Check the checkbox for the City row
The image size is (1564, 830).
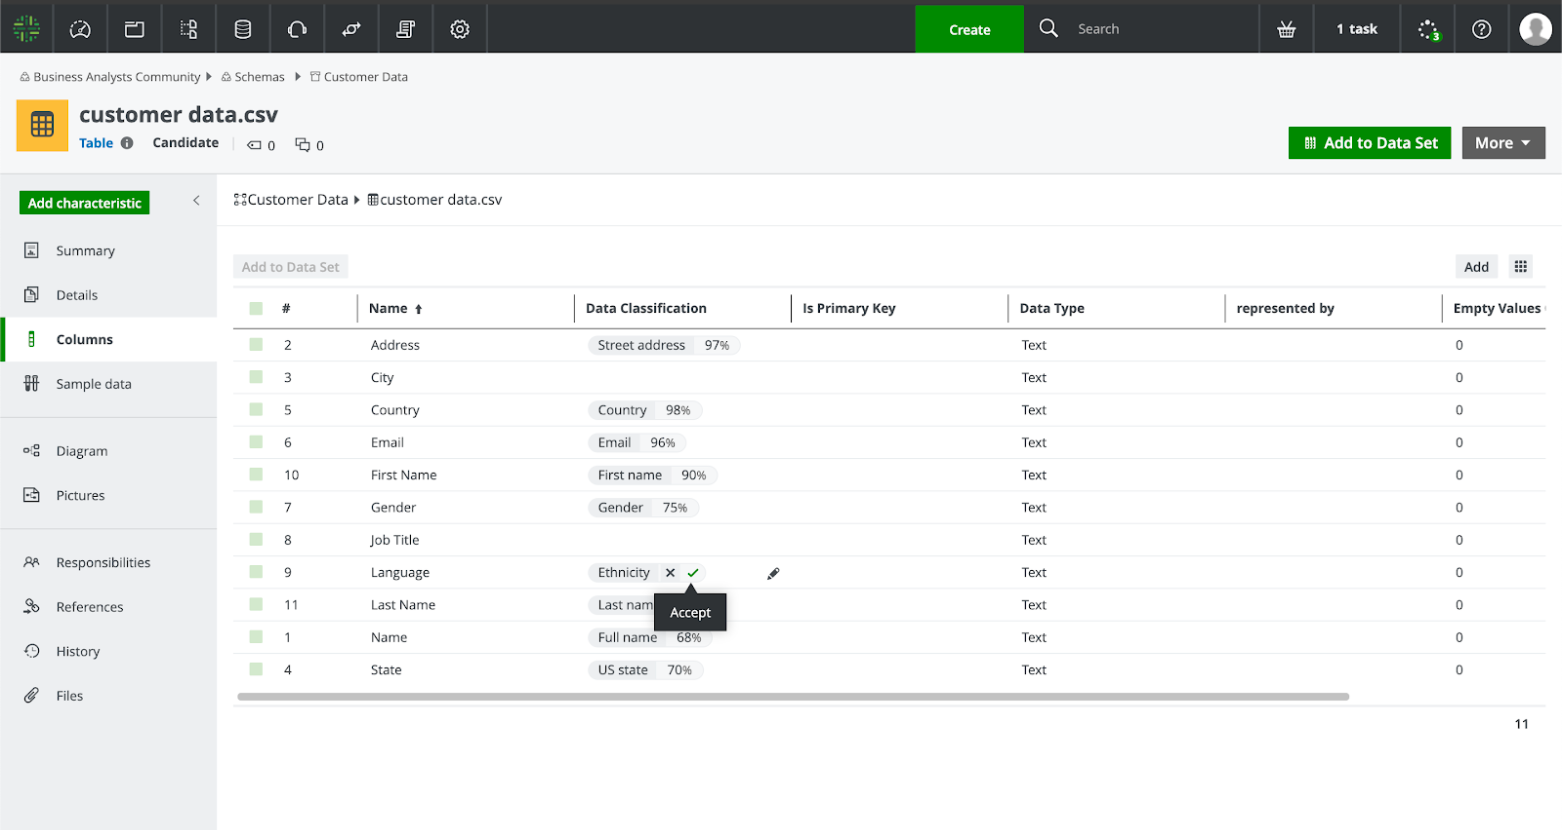(256, 377)
